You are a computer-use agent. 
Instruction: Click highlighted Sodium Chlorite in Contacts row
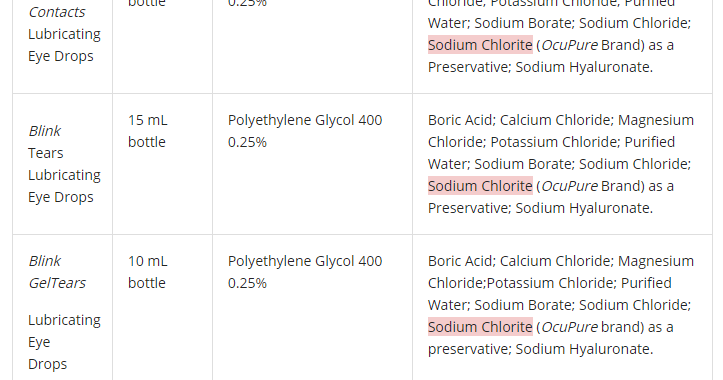(x=480, y=45)
